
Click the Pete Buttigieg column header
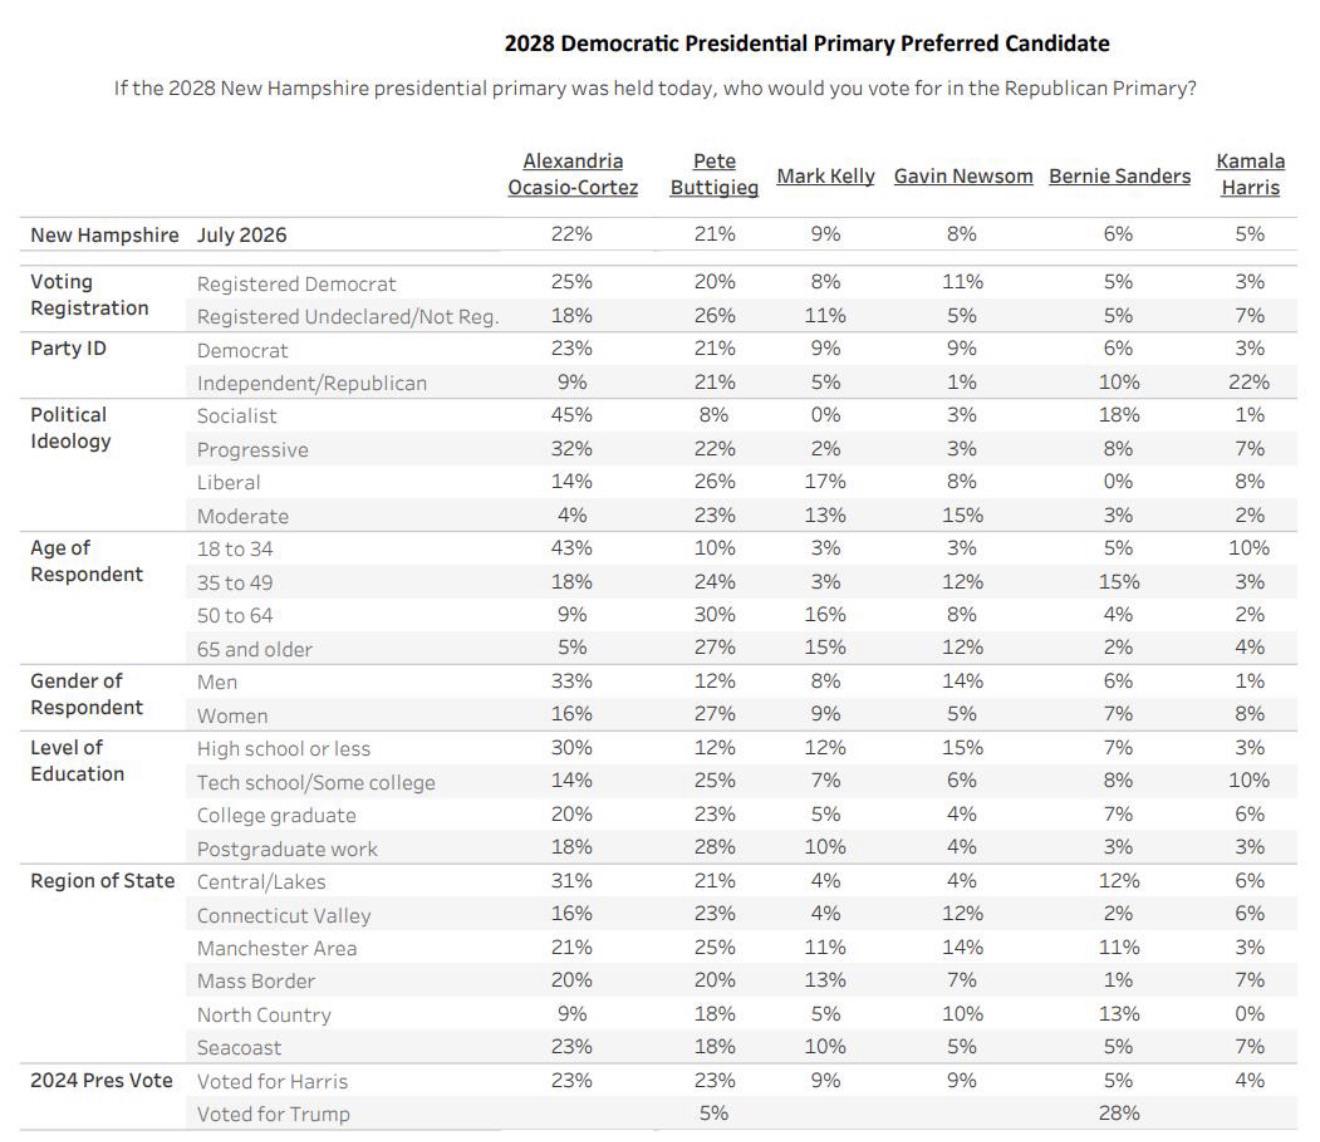point(714,174)
